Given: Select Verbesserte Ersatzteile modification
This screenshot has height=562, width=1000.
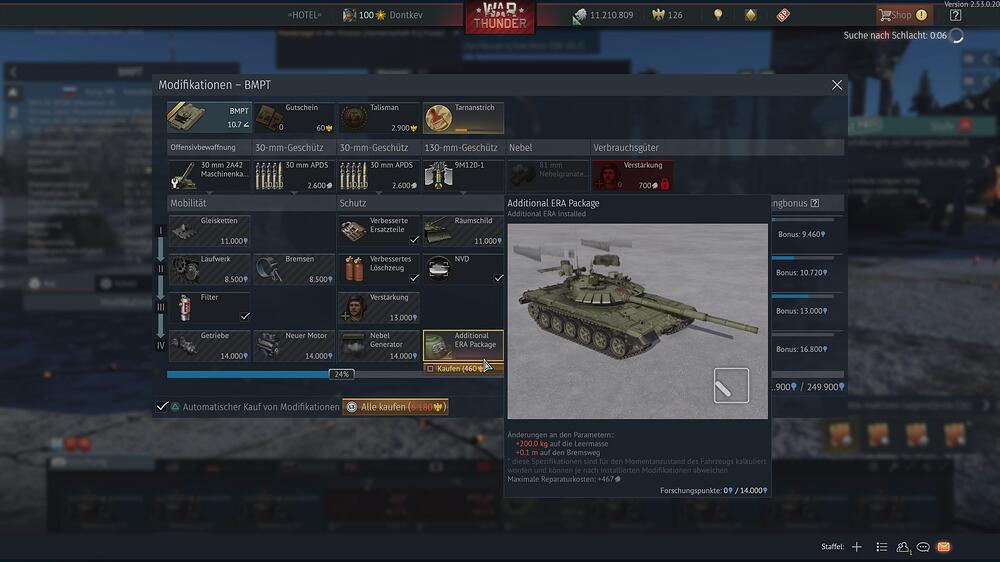Looking at the screenshot, I should [x=379, y=231].
